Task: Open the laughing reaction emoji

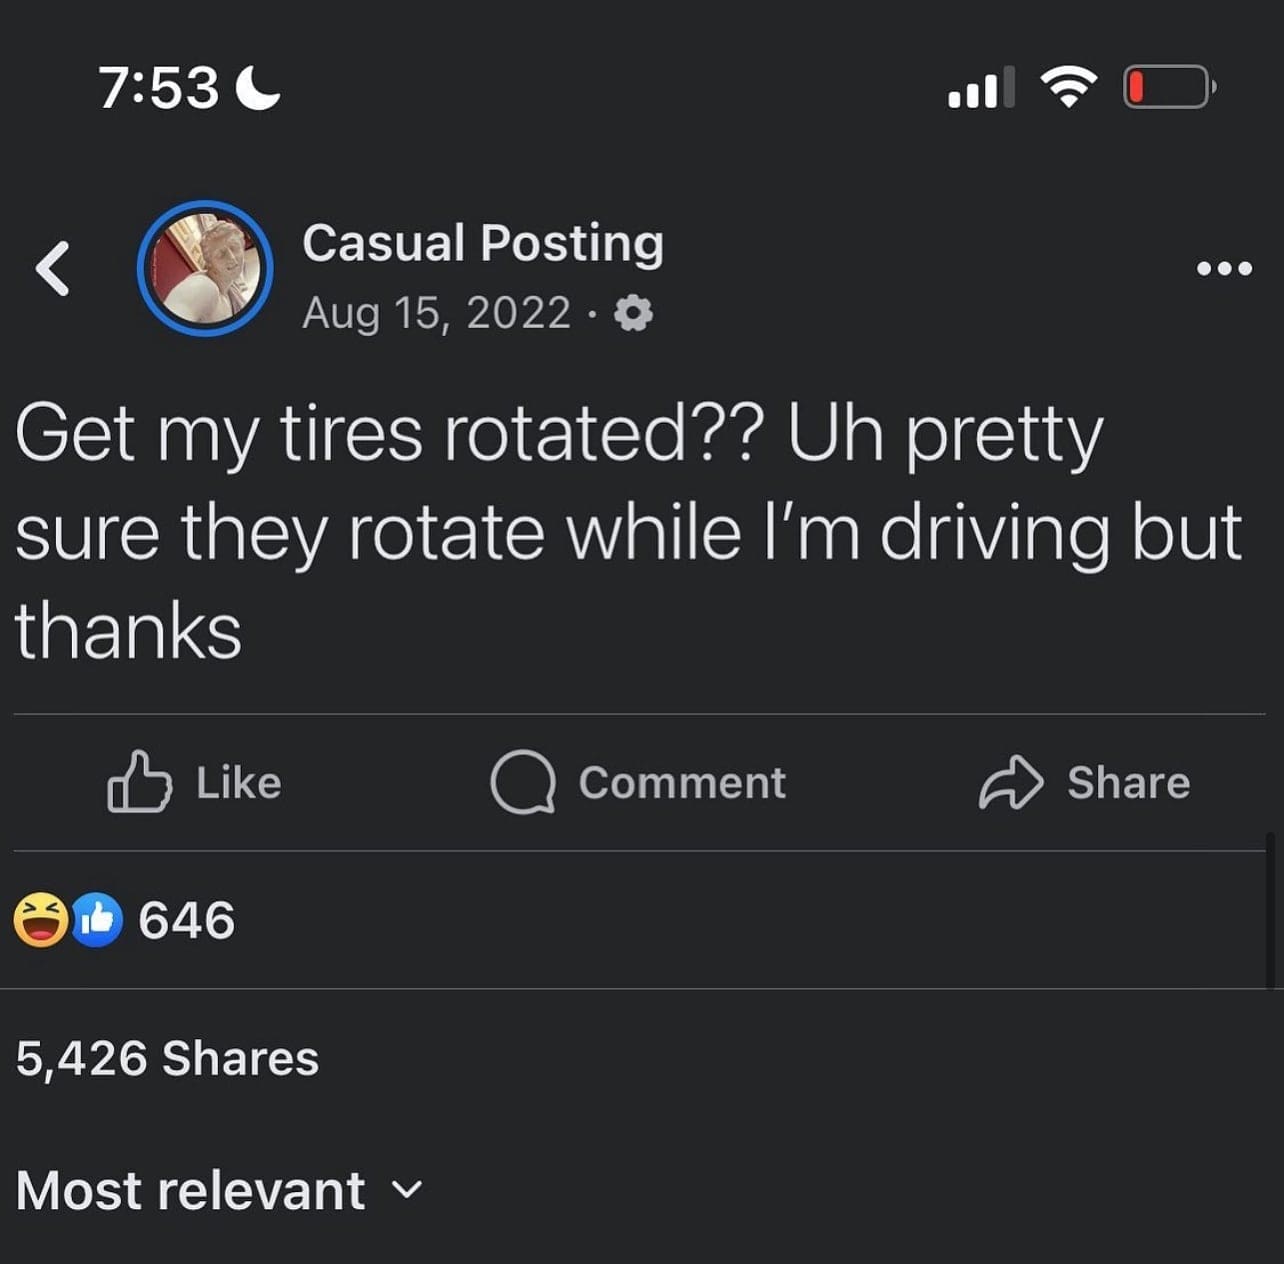Action: coord(40,920)
